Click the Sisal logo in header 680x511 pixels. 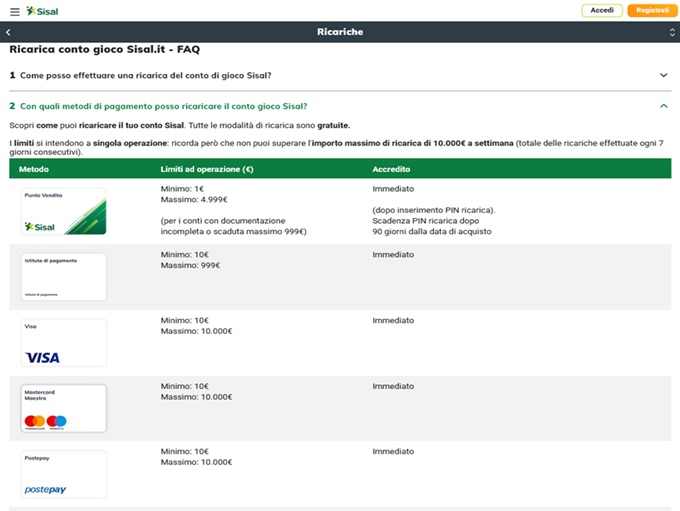[x=43, y=11]
